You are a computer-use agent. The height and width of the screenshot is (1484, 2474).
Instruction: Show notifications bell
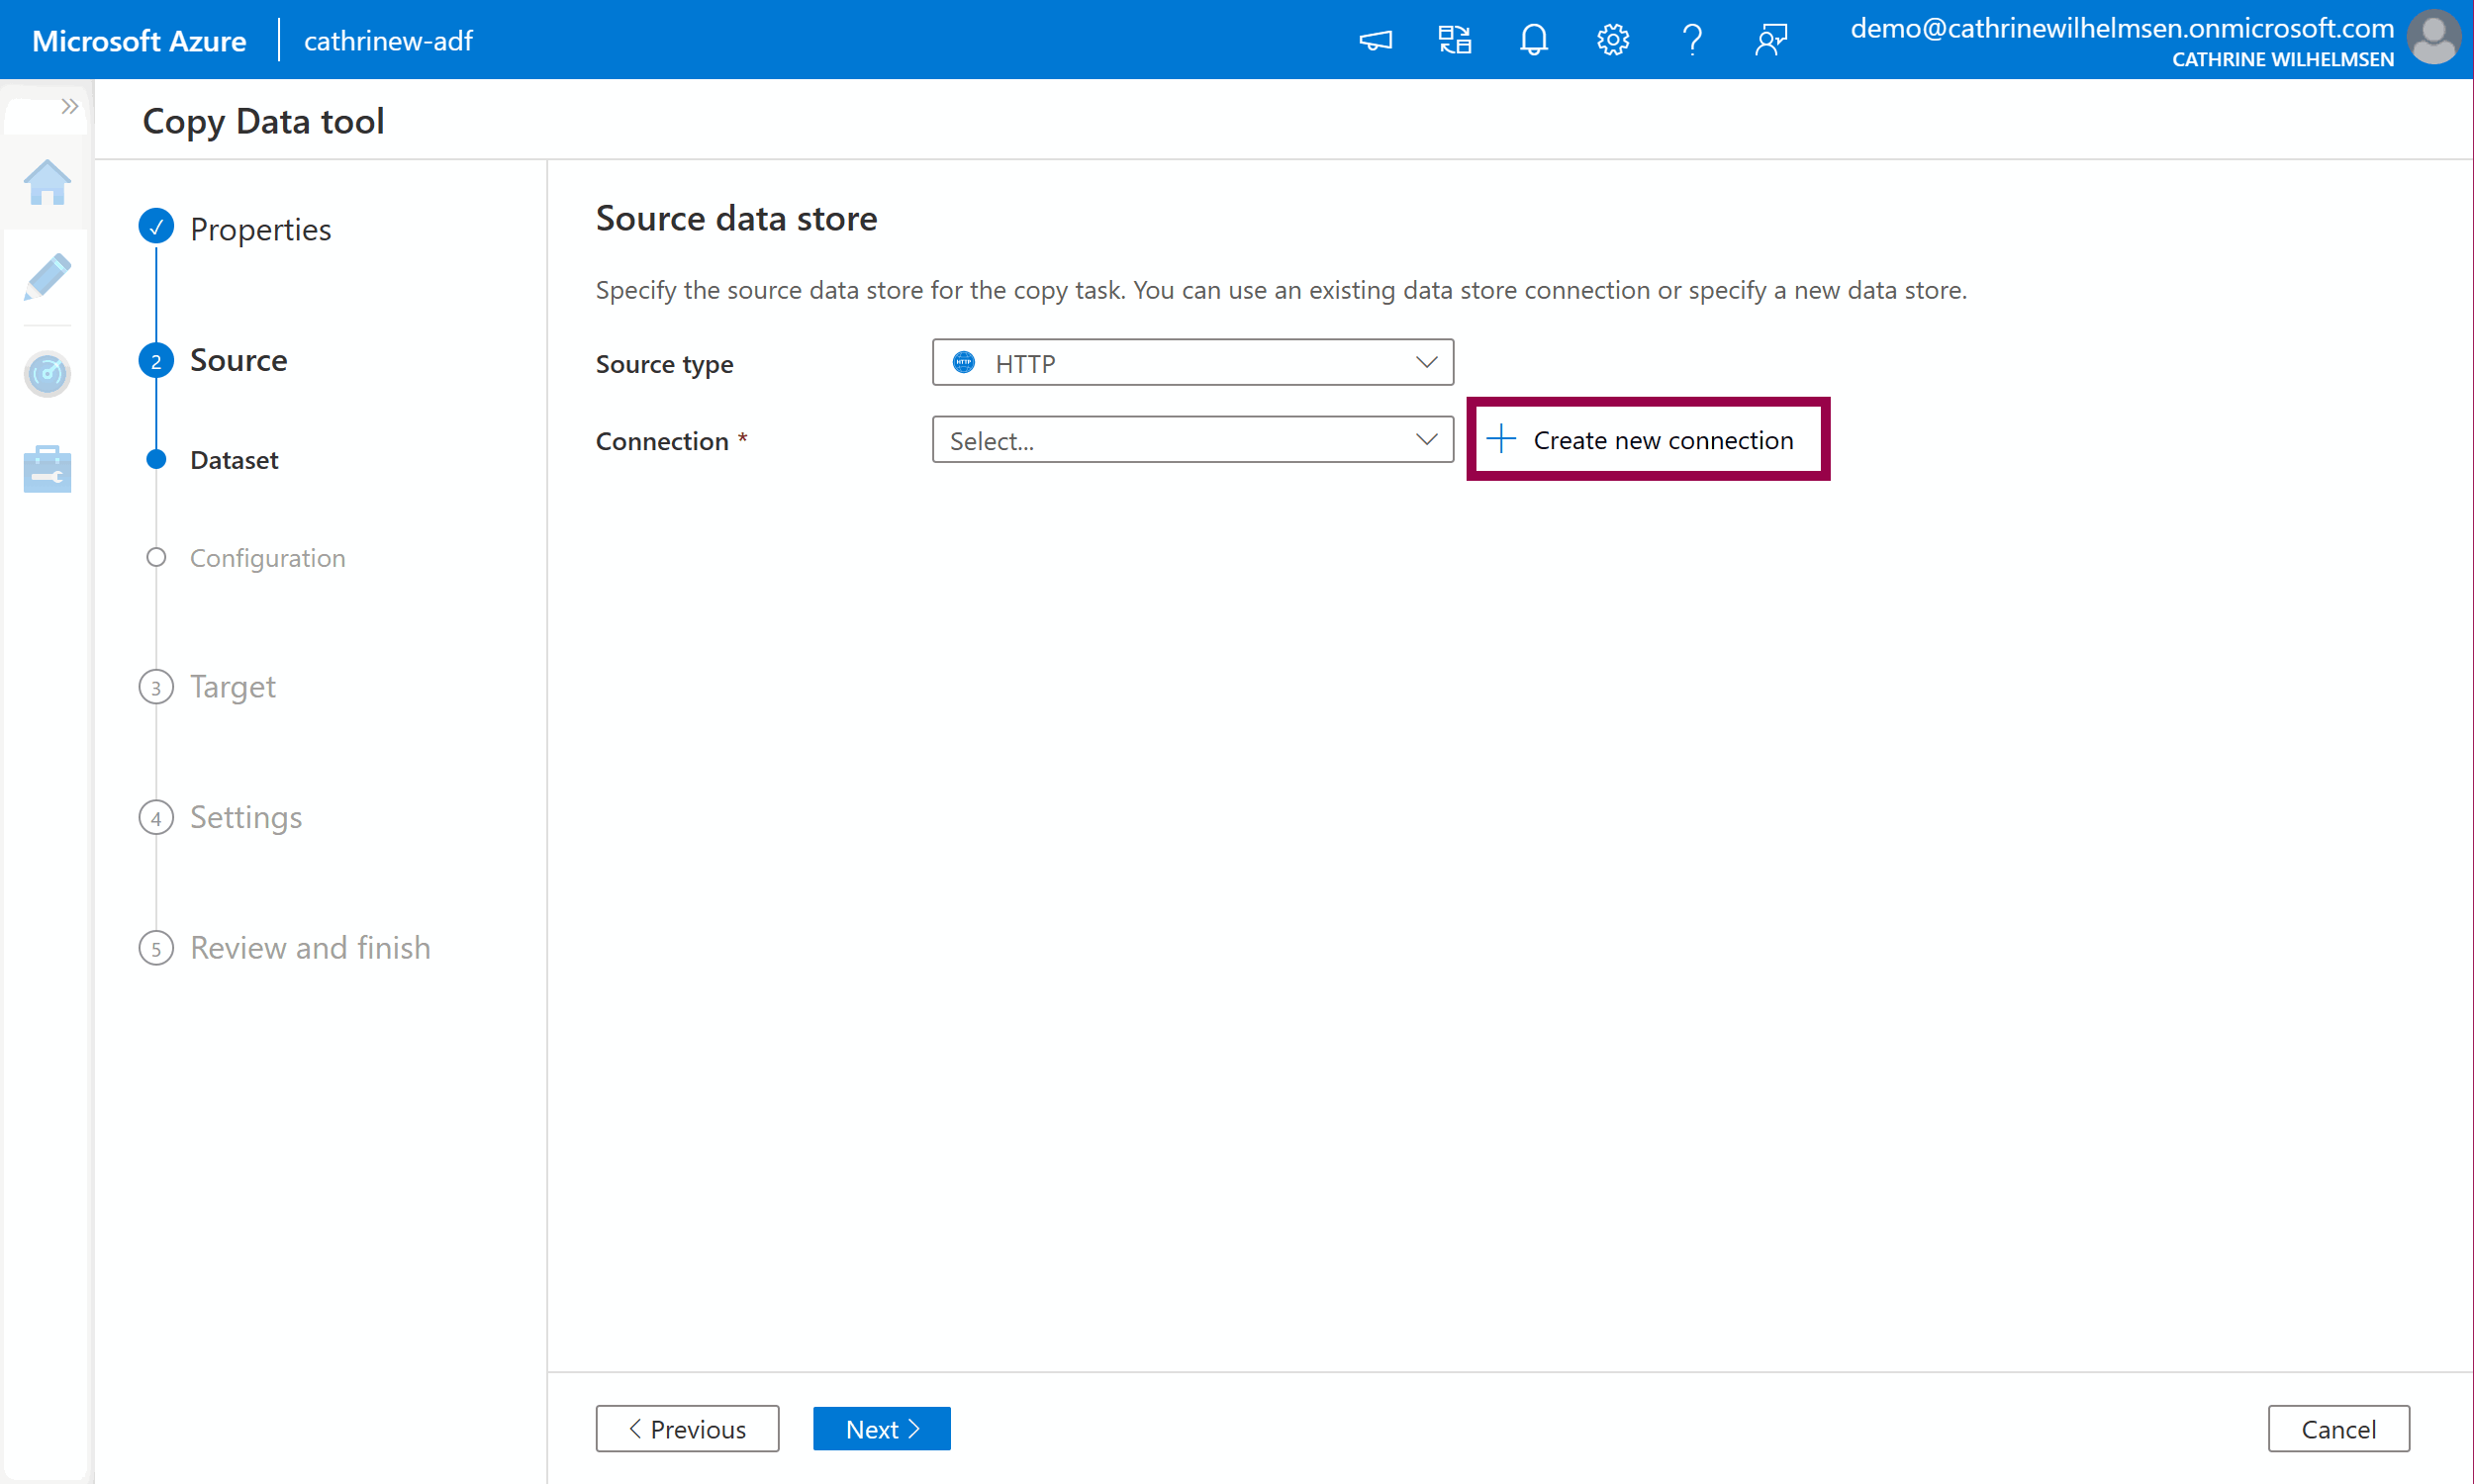tap(1533, 40)
